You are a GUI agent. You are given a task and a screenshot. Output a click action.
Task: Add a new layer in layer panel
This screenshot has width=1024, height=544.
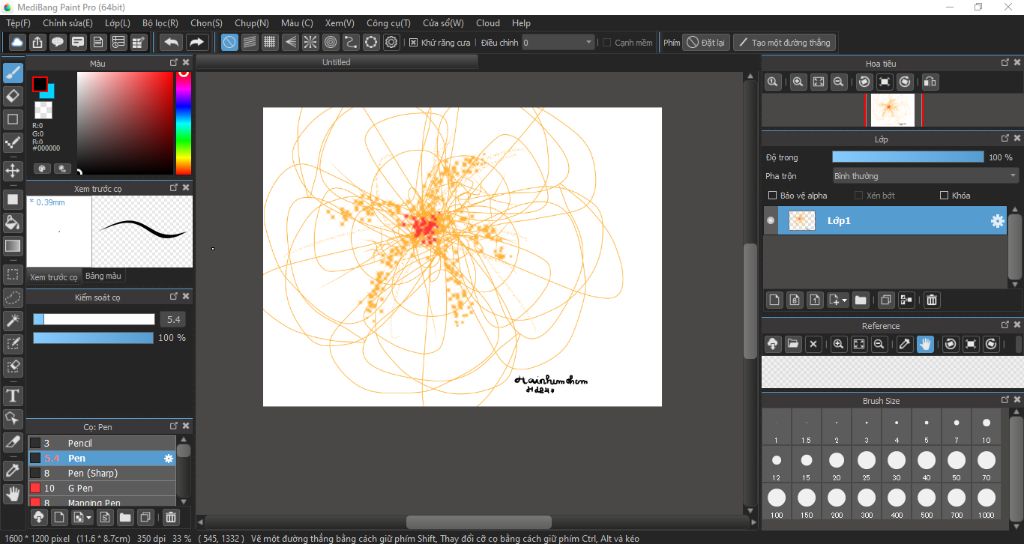click(x=775, y=300)
